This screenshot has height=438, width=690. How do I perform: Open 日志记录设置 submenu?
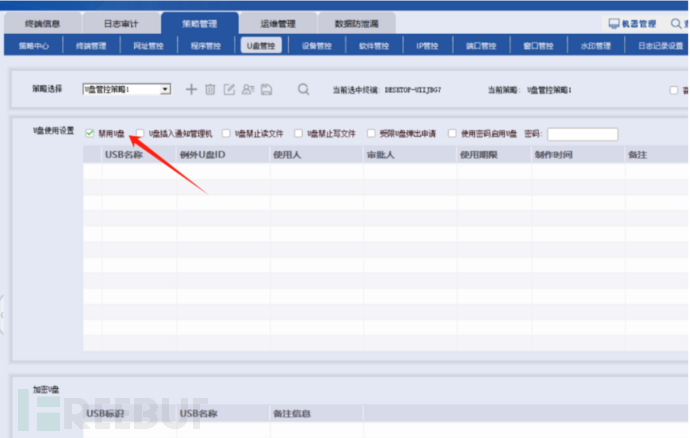pyautogui.click(x=661, y=46)
